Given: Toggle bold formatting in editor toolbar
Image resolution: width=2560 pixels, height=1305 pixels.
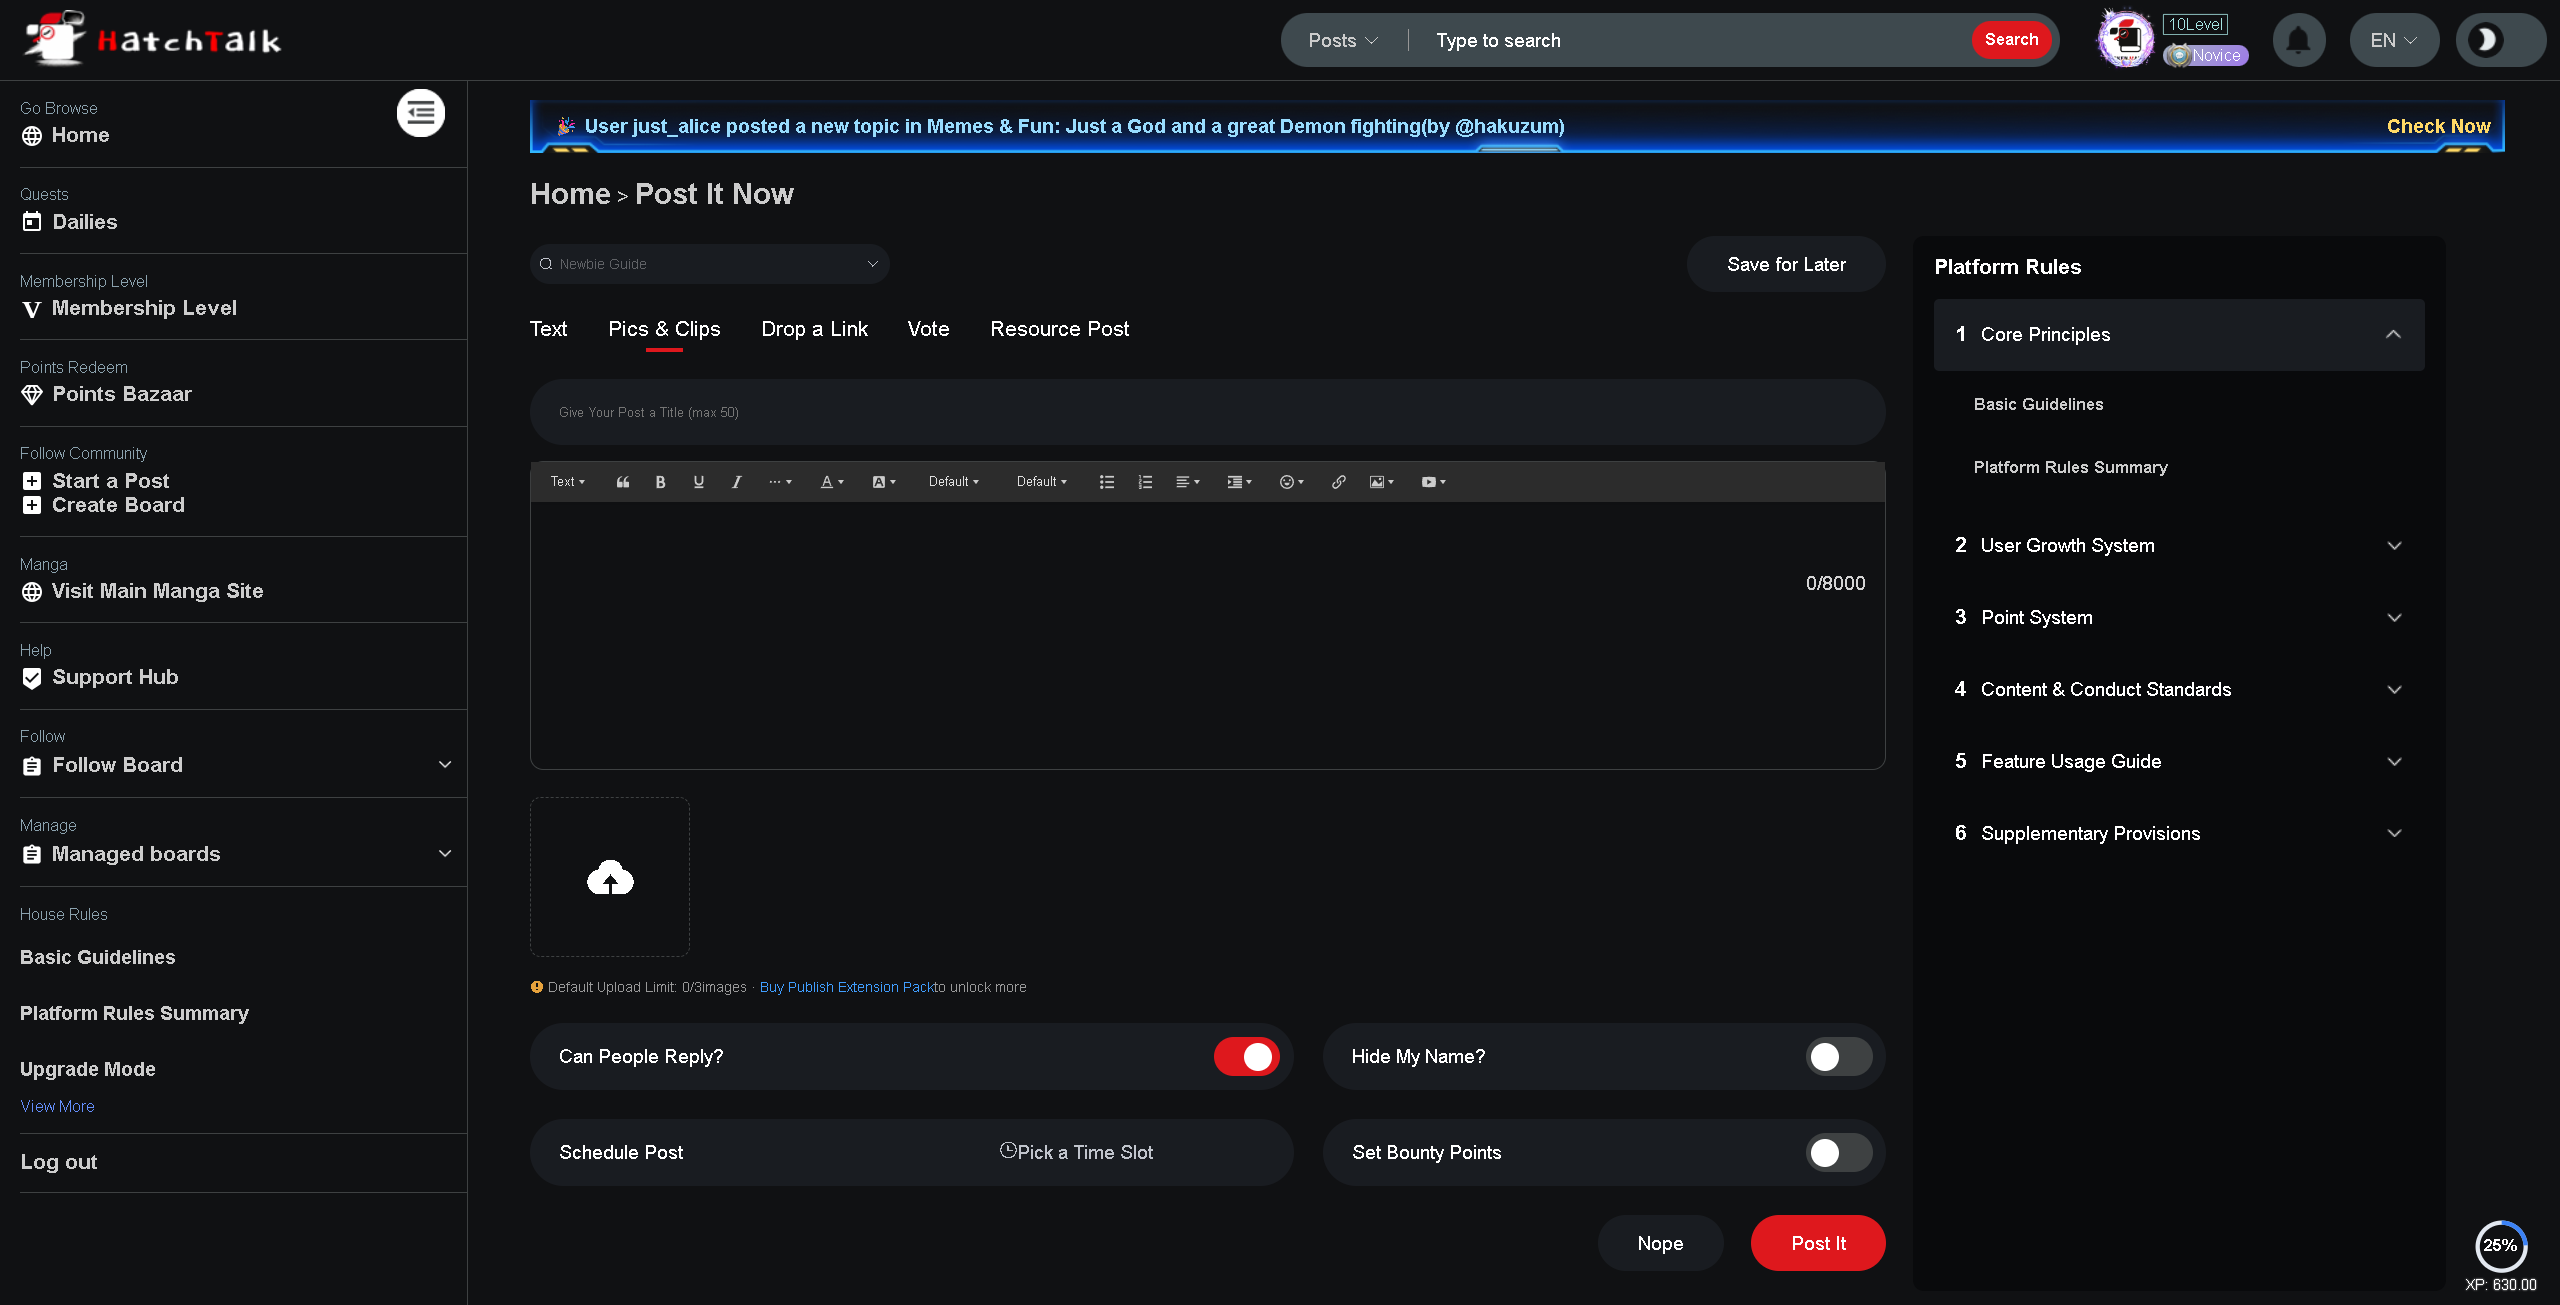Looking at the screenshot, I should click(660, 482).
